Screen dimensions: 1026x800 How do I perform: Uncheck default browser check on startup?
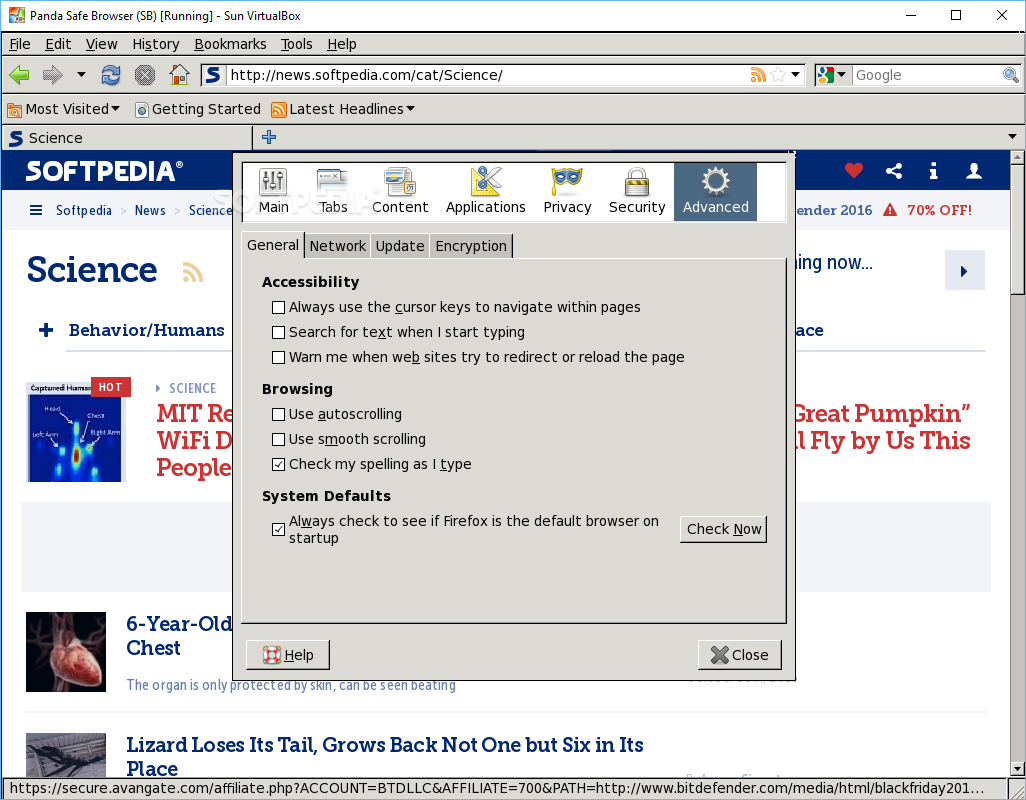[278, 529]
